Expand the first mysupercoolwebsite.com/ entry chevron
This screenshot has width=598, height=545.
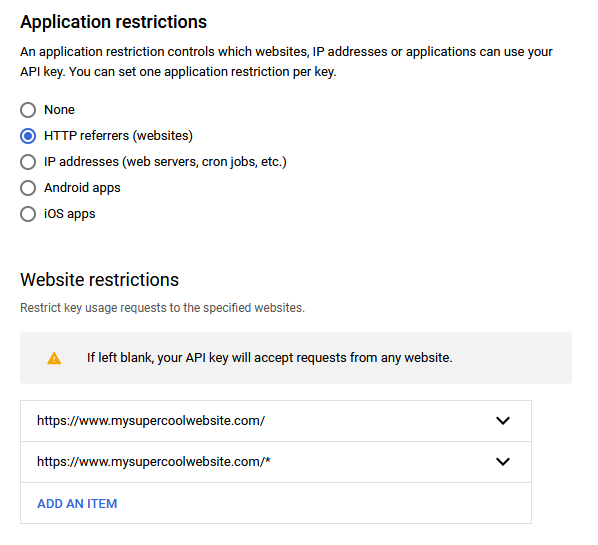click(x=503, y=421)
